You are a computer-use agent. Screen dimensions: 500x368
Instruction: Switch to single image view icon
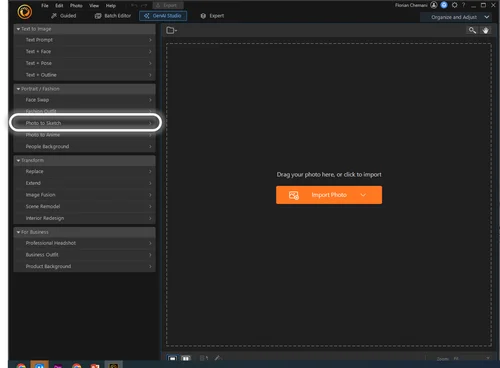click(x=172, y=358)
